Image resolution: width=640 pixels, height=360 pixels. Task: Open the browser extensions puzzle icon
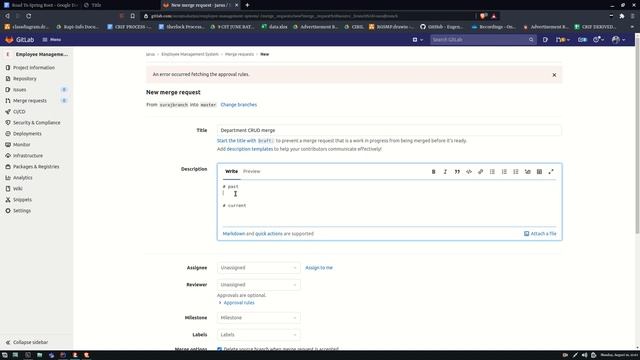click(622, 16)
